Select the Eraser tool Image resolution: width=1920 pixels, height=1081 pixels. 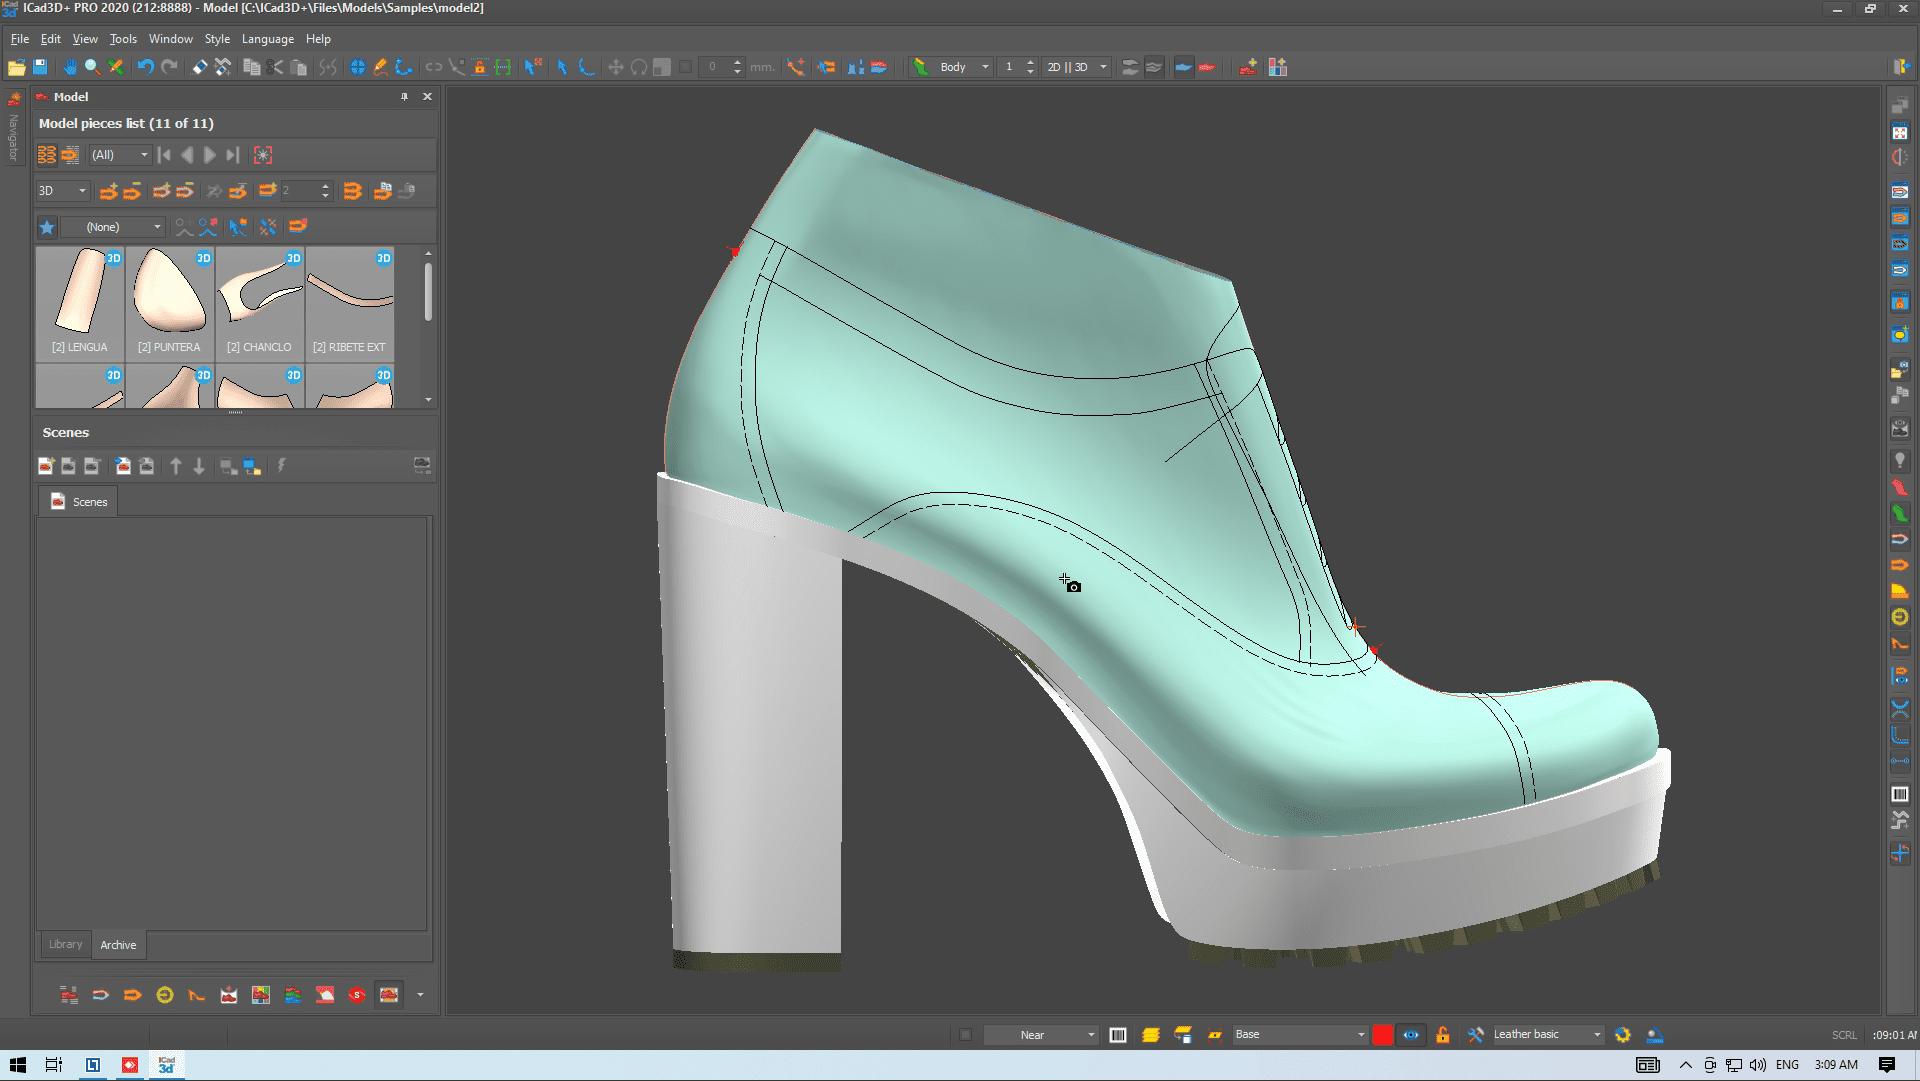[200, 67]
